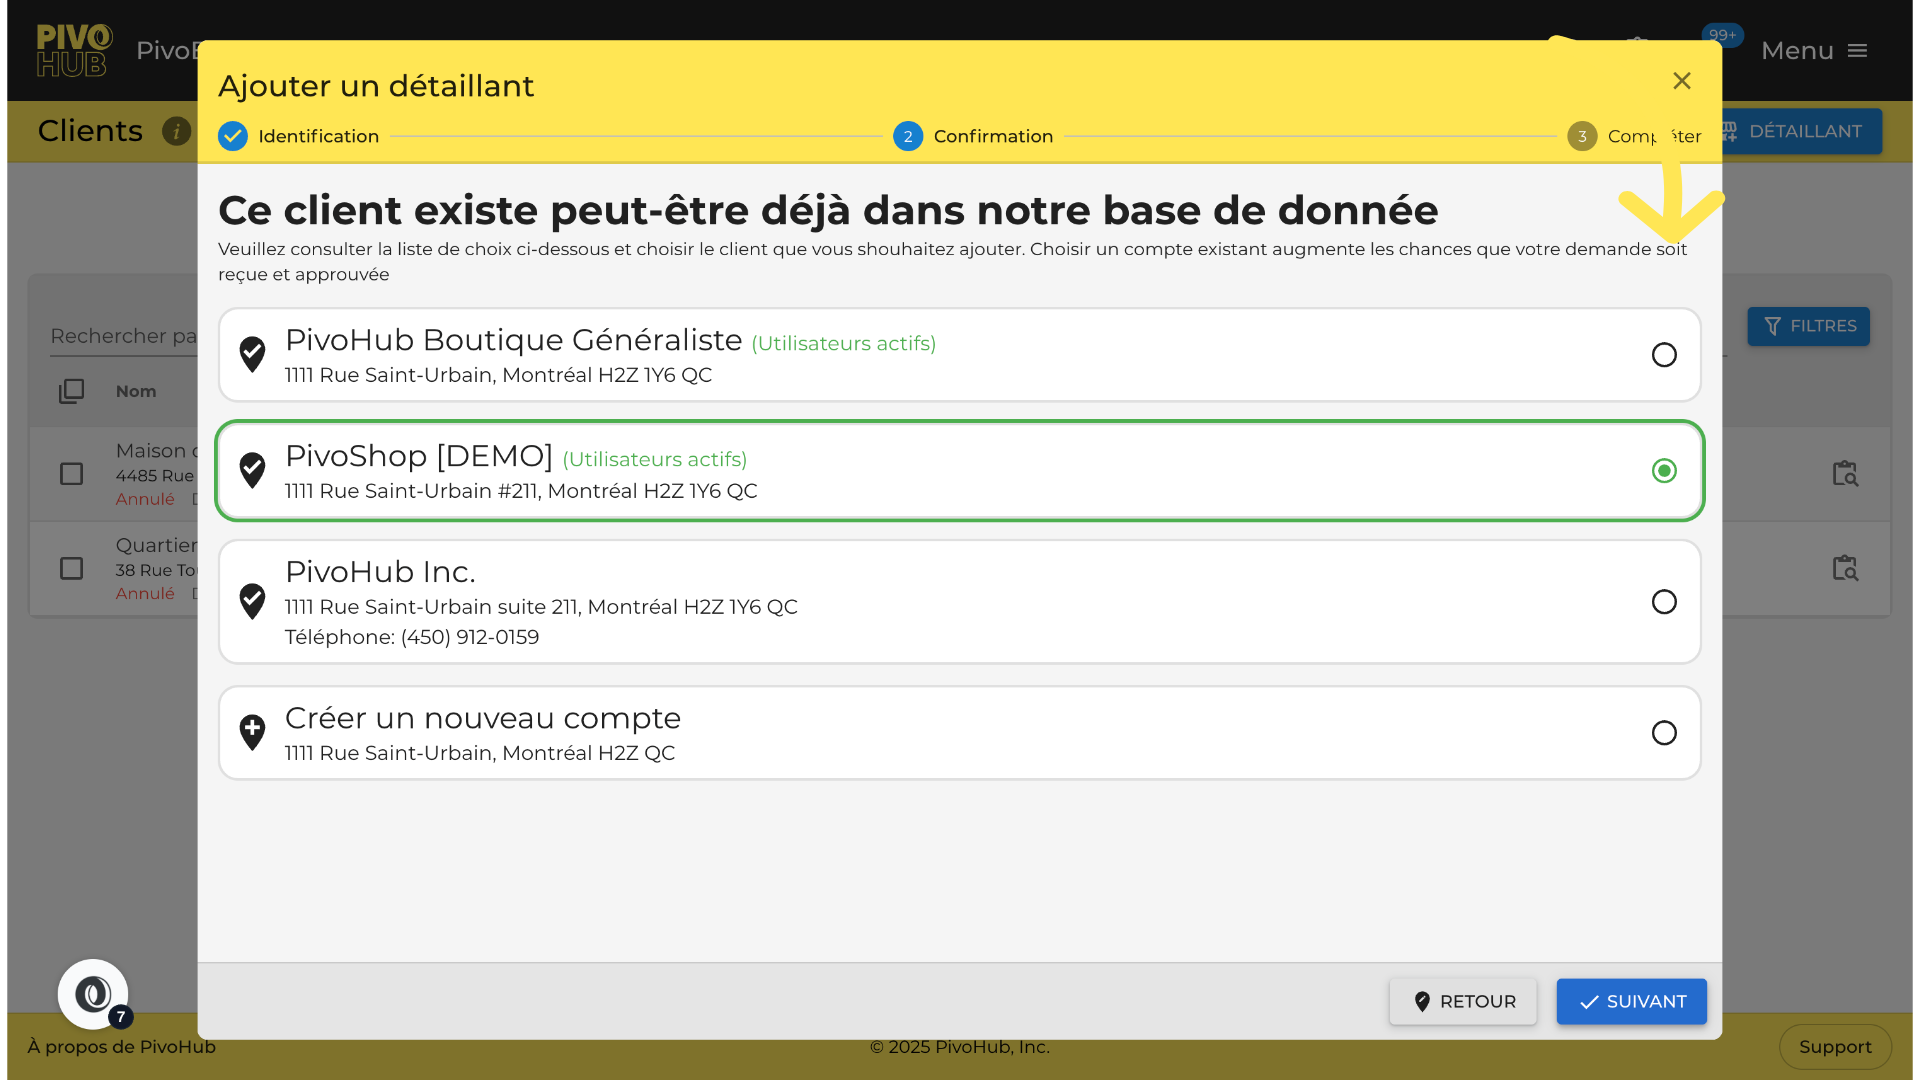Screen dimensions: 1920x1080
Task: Click the select-all copy icon beside Nom
Action: (x=71, y=391)
